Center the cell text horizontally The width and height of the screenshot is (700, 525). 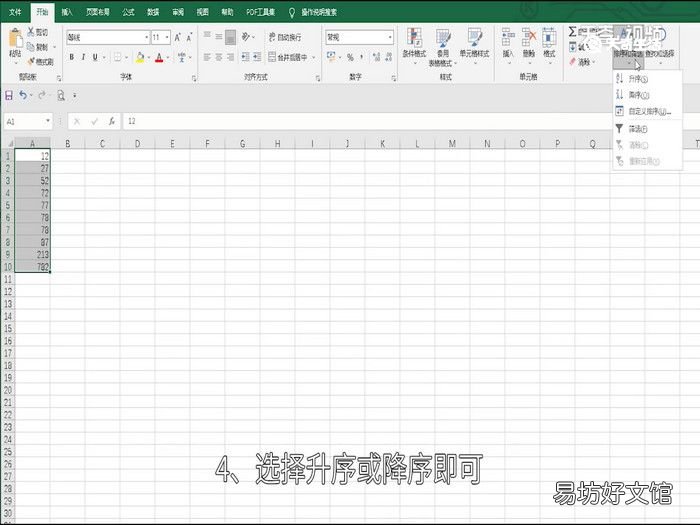click(x=219, y=57)
